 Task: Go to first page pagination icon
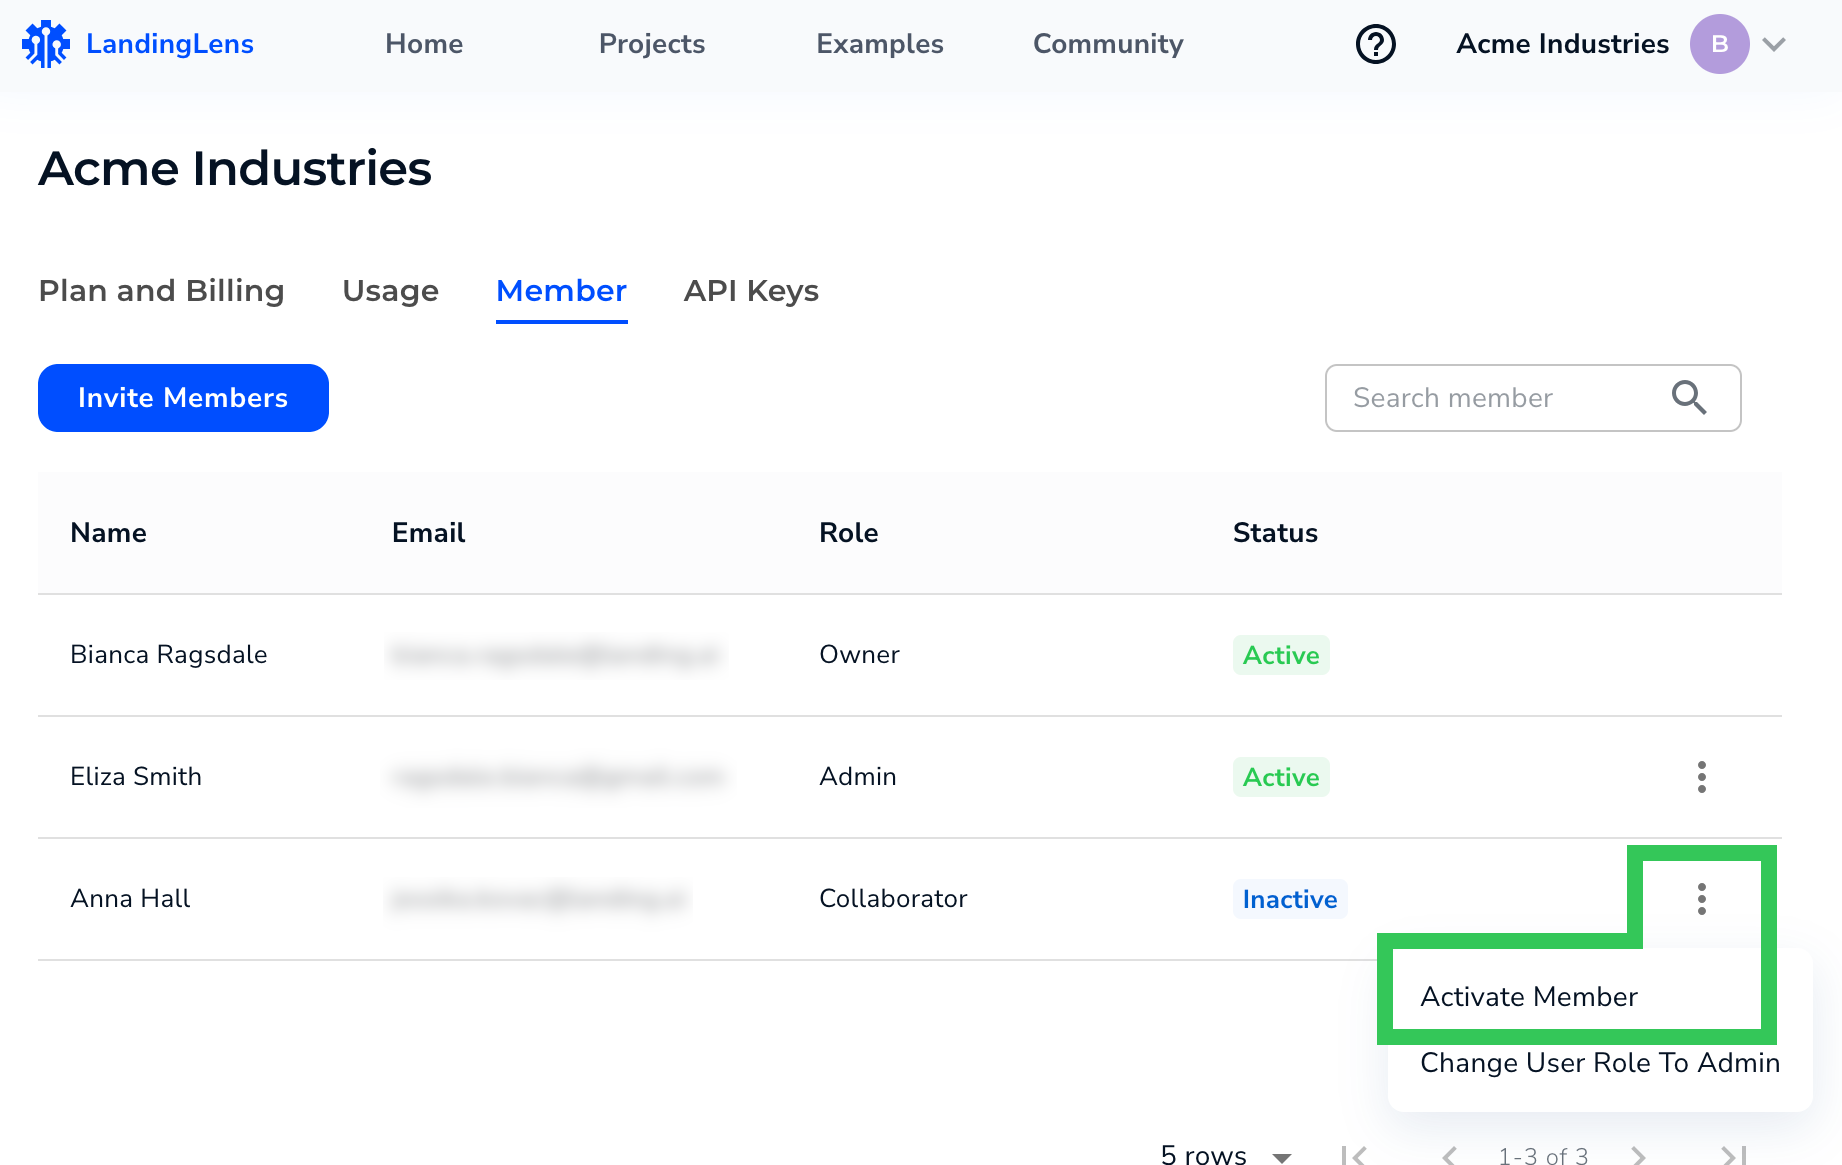tap(1353, 1155)
